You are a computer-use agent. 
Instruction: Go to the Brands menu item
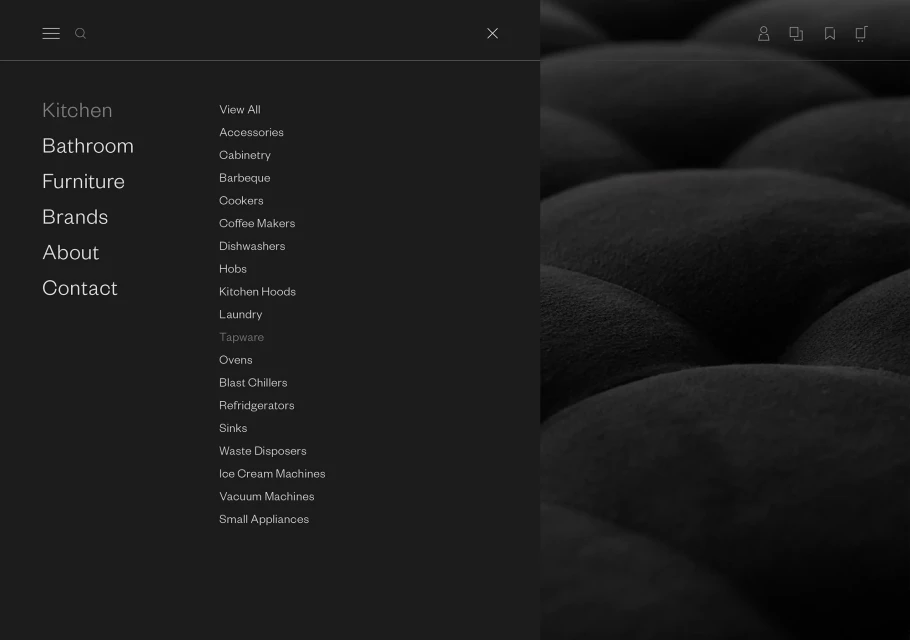[x=75, y=217]
